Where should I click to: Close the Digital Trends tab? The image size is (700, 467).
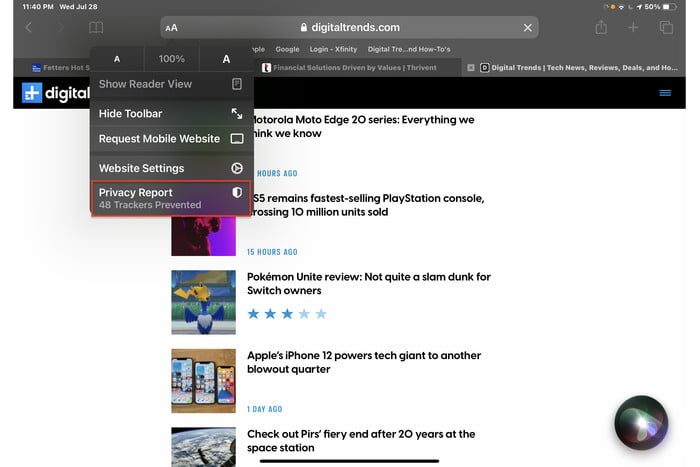pyautogui.click(x=471, y=68)
